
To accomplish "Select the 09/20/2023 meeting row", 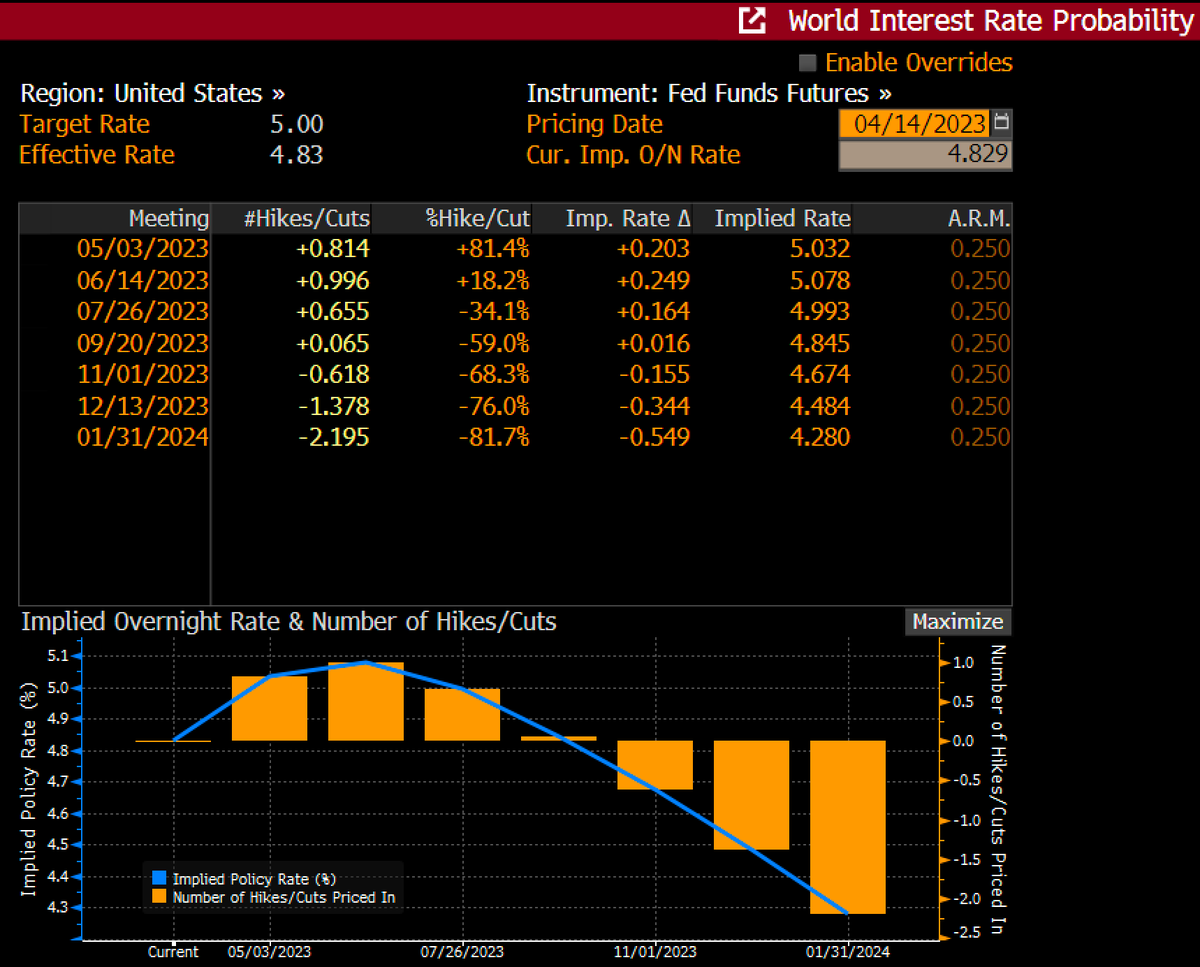I will point(515,343).
